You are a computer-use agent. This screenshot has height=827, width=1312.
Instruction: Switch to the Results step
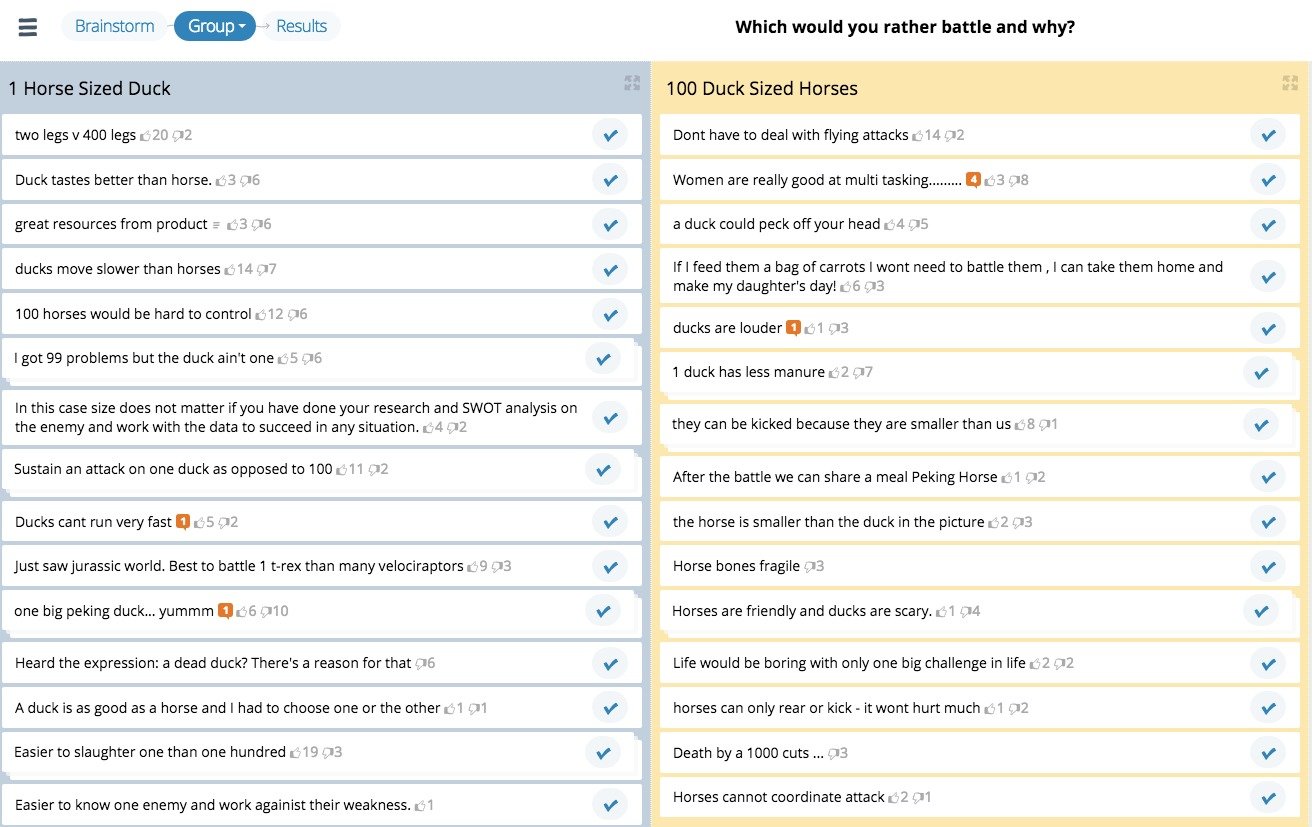(x=302, y=26)
